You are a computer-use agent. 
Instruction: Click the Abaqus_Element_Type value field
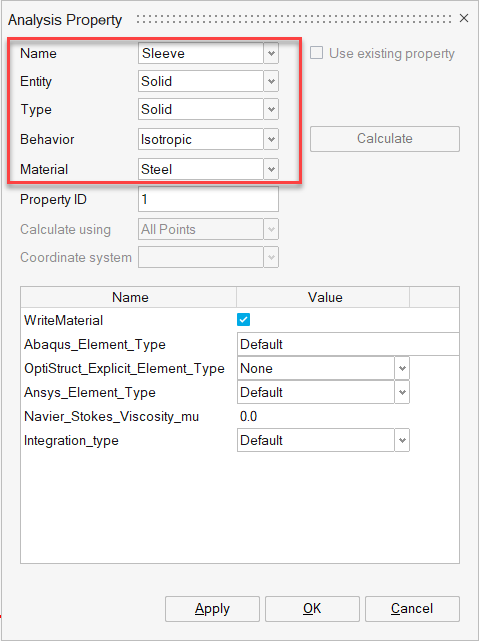point(348,344)
